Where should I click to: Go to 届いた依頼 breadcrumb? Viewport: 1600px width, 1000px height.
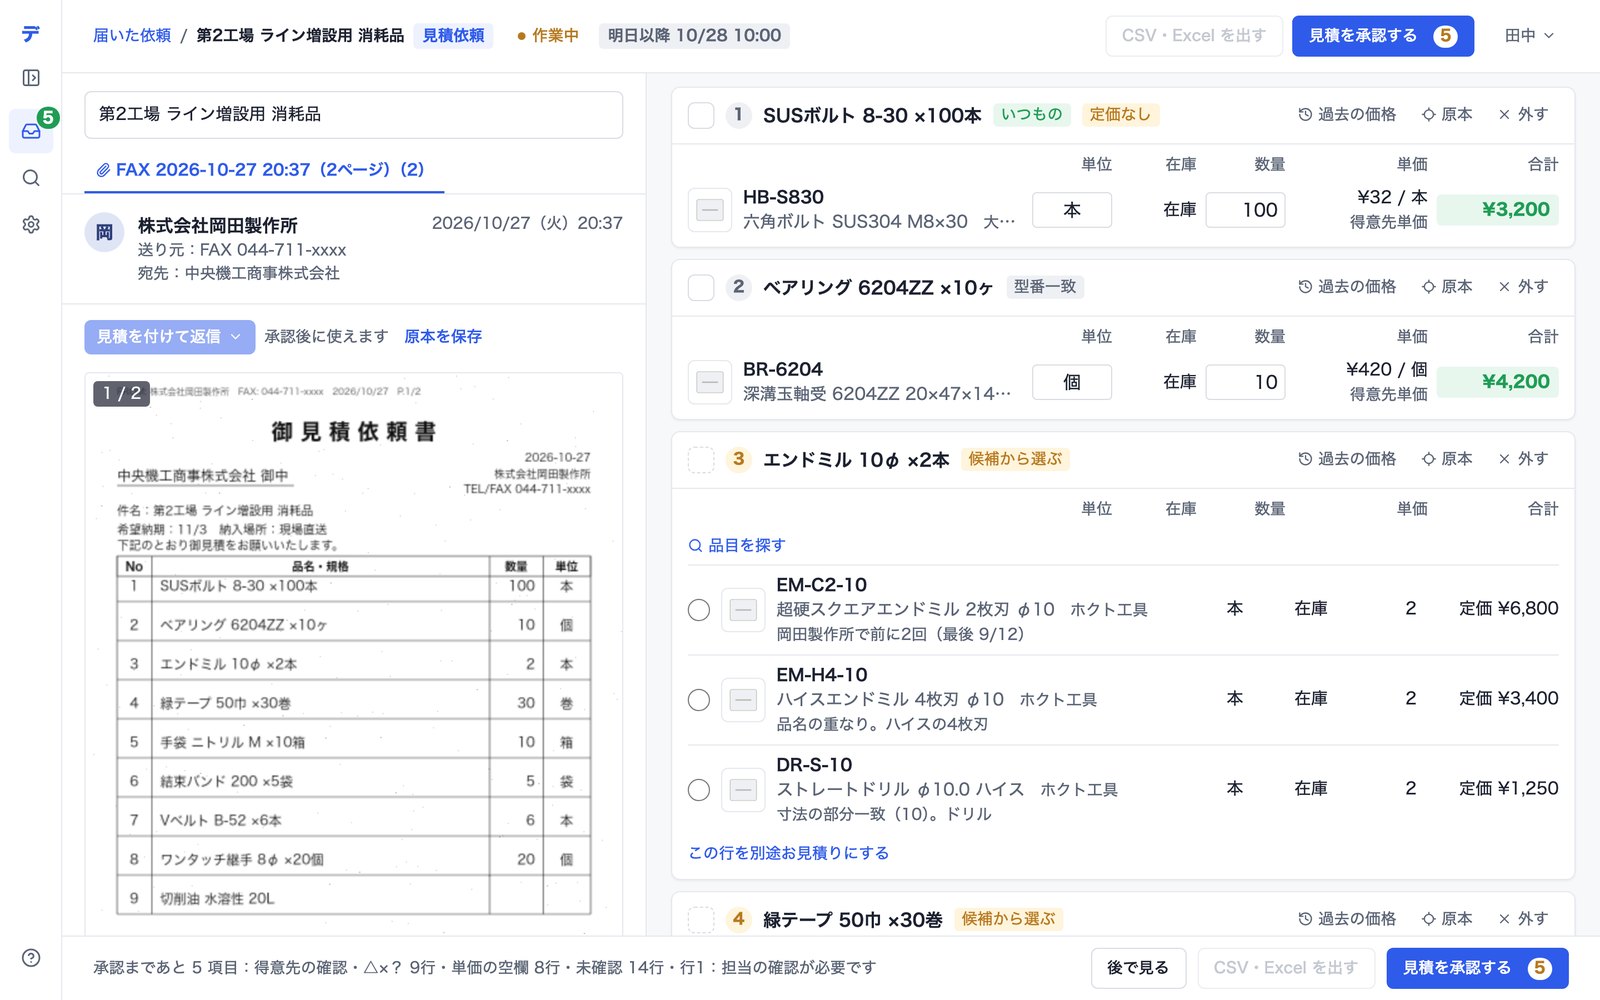132,36
